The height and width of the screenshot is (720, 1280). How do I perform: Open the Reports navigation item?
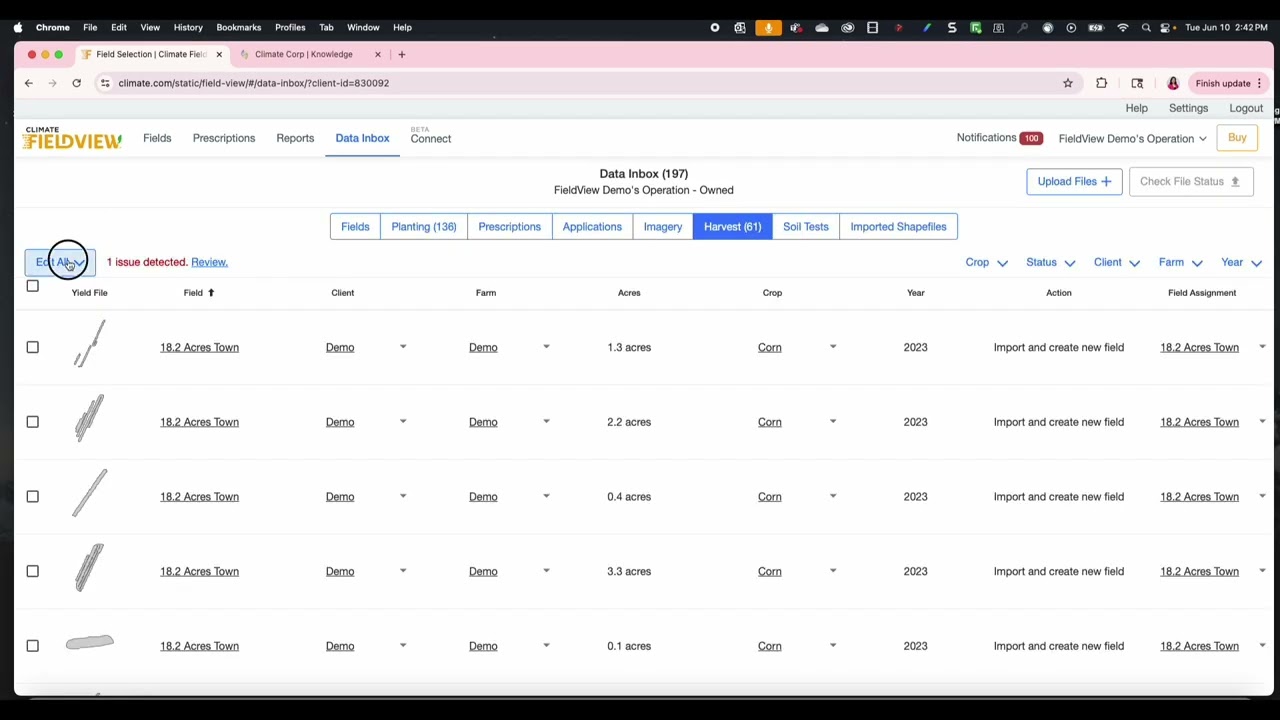point(295,138)
